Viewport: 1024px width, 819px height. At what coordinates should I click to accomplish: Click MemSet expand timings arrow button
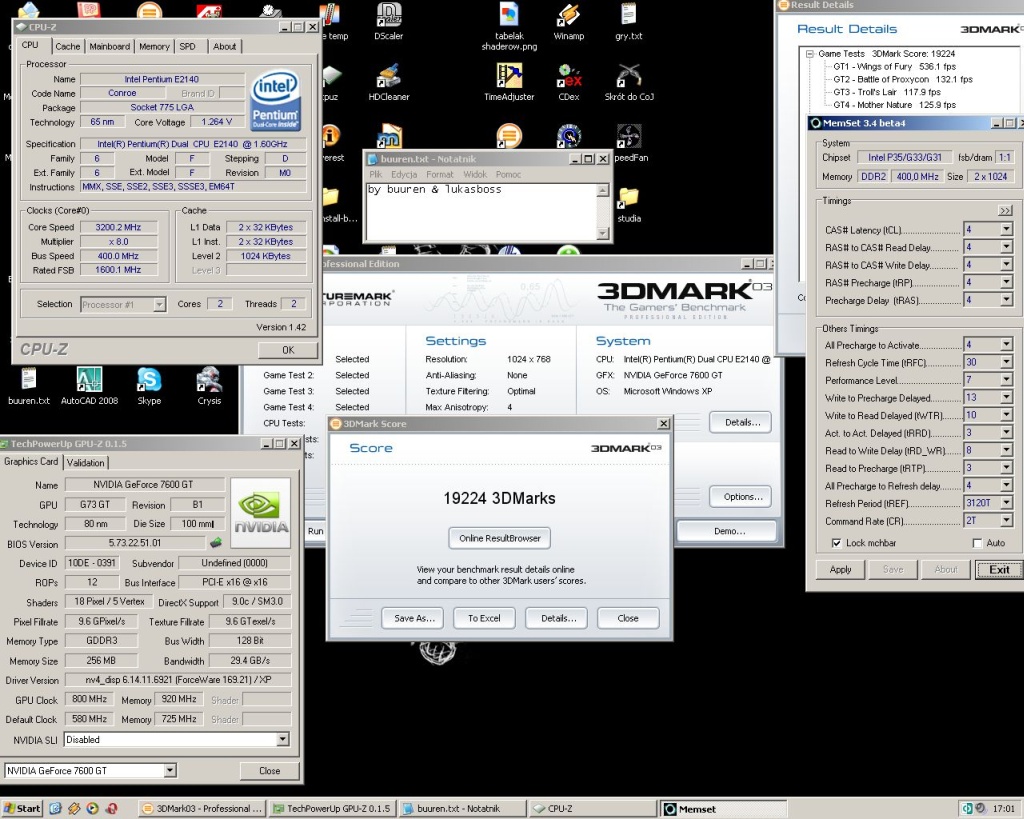point(1005,210)
